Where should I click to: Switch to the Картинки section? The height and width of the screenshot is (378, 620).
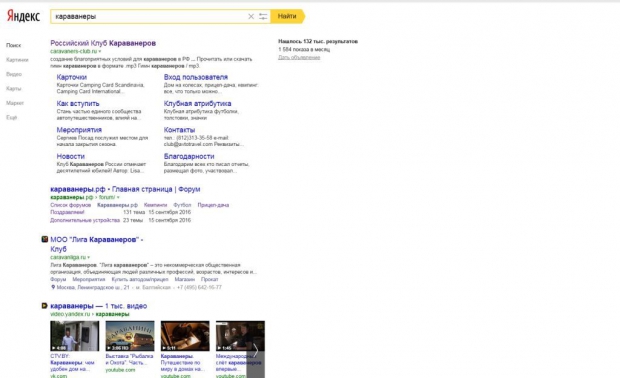coord(17,60)
